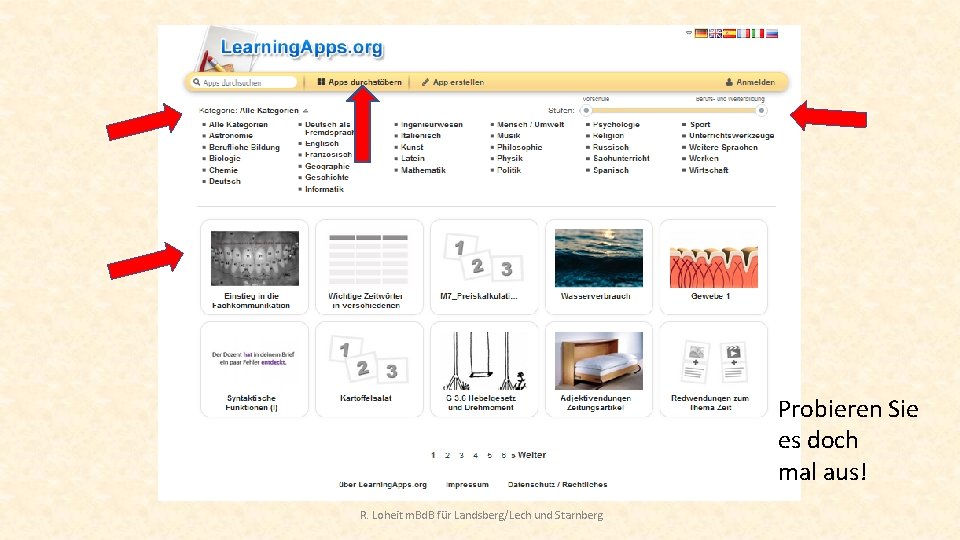Click the left handle of the Stufen slider
Screen dimensions: 960x540
[586, 111]
